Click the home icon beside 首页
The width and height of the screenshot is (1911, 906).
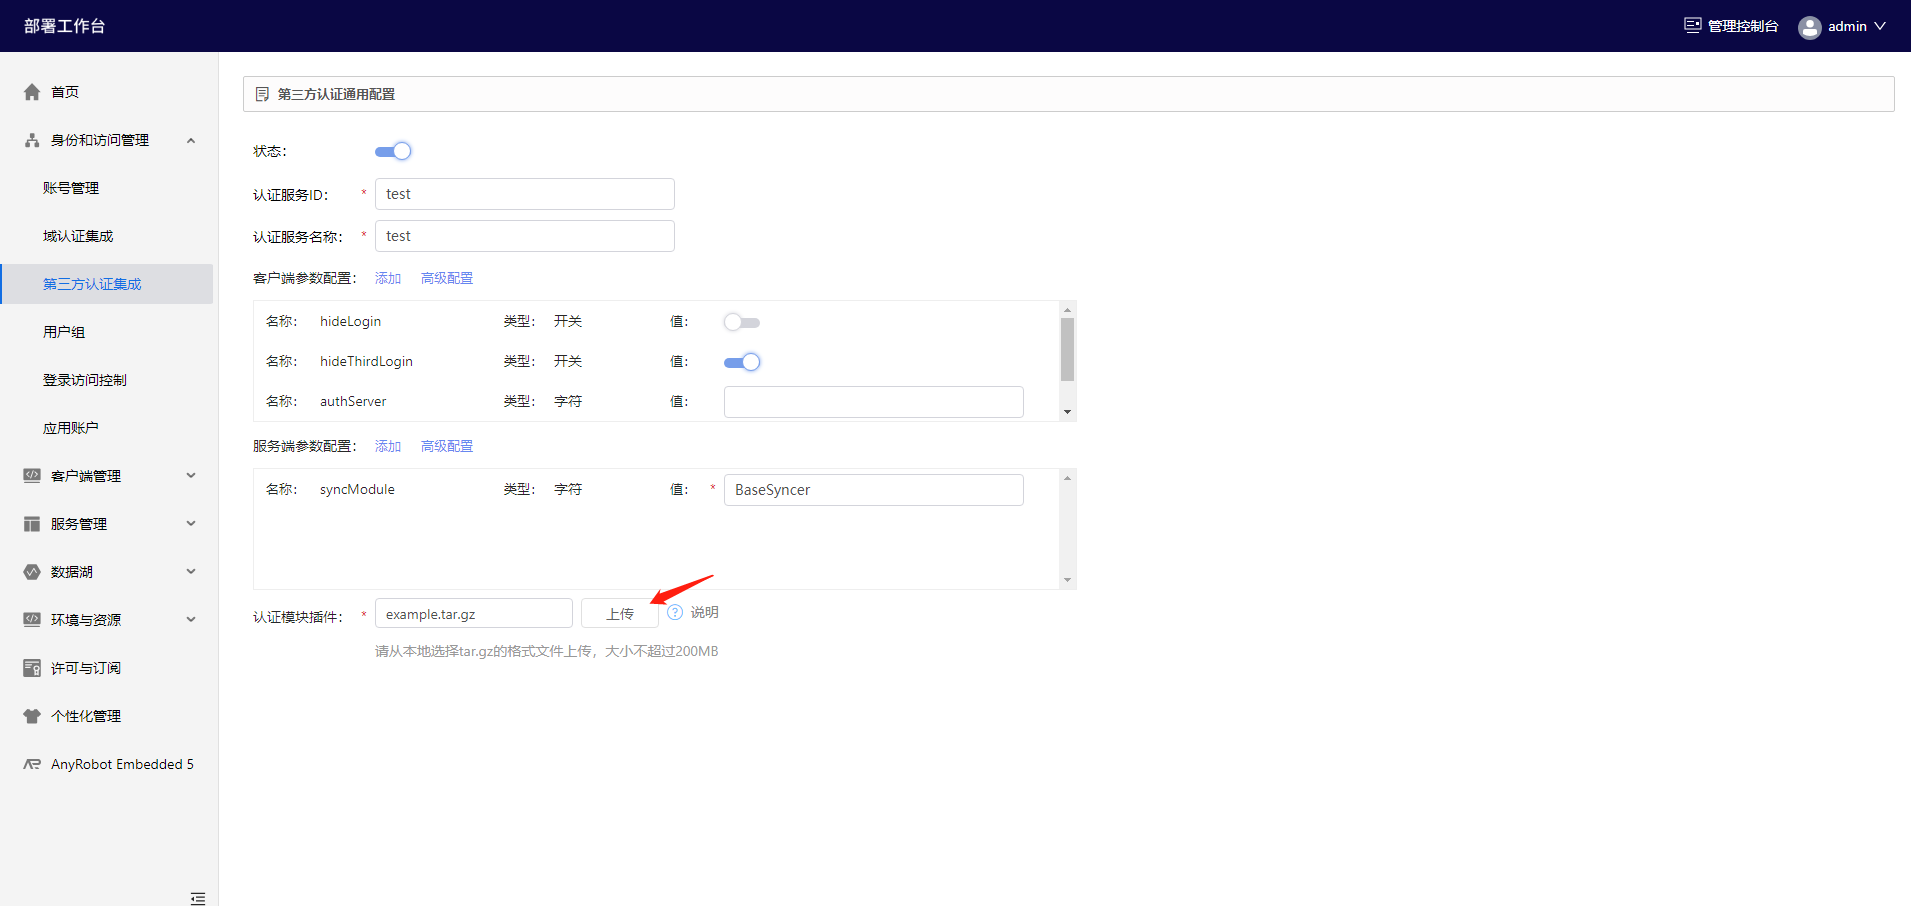click(32, 92)
